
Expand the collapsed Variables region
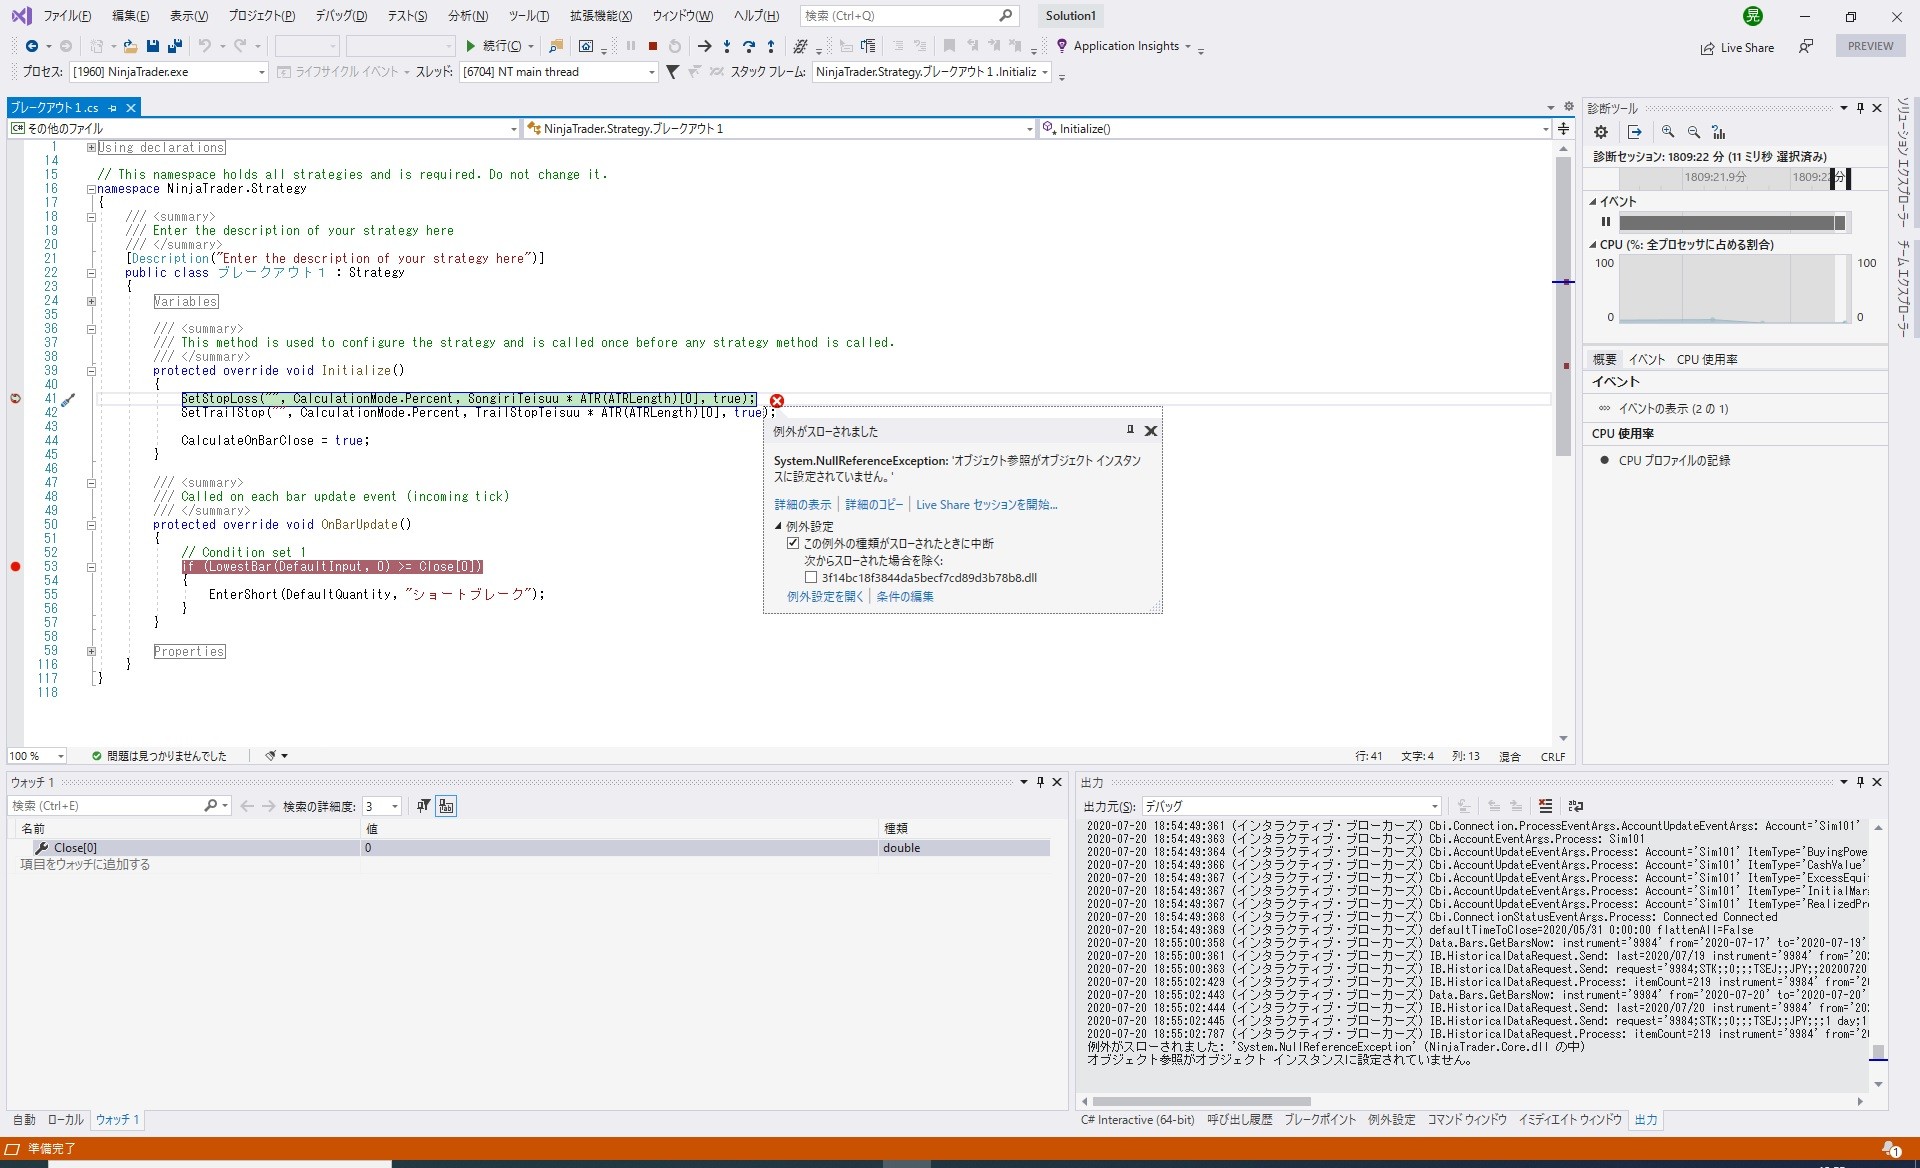pyautogui.click(x=91, y=301)
